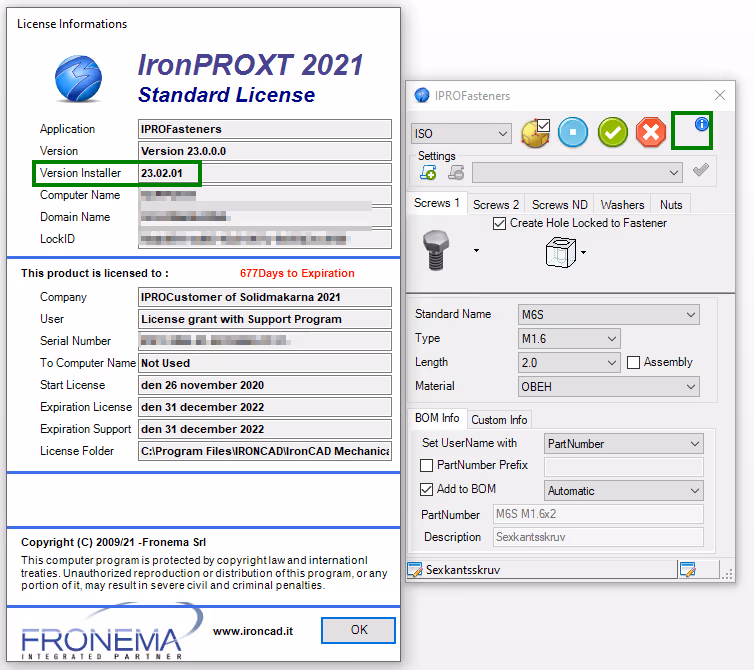
Task: Click the PartNumber Prefix text field
Action: (x=624, y=467)
